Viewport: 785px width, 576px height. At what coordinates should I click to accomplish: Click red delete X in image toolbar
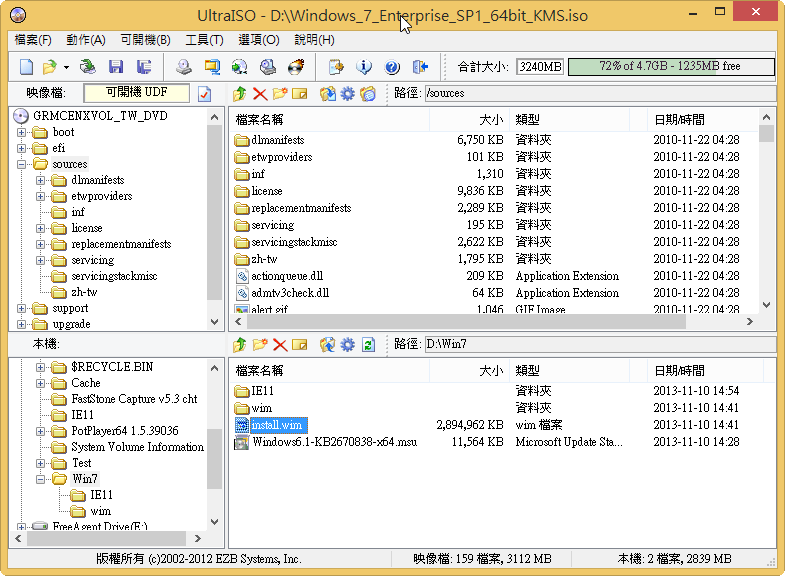260,94
